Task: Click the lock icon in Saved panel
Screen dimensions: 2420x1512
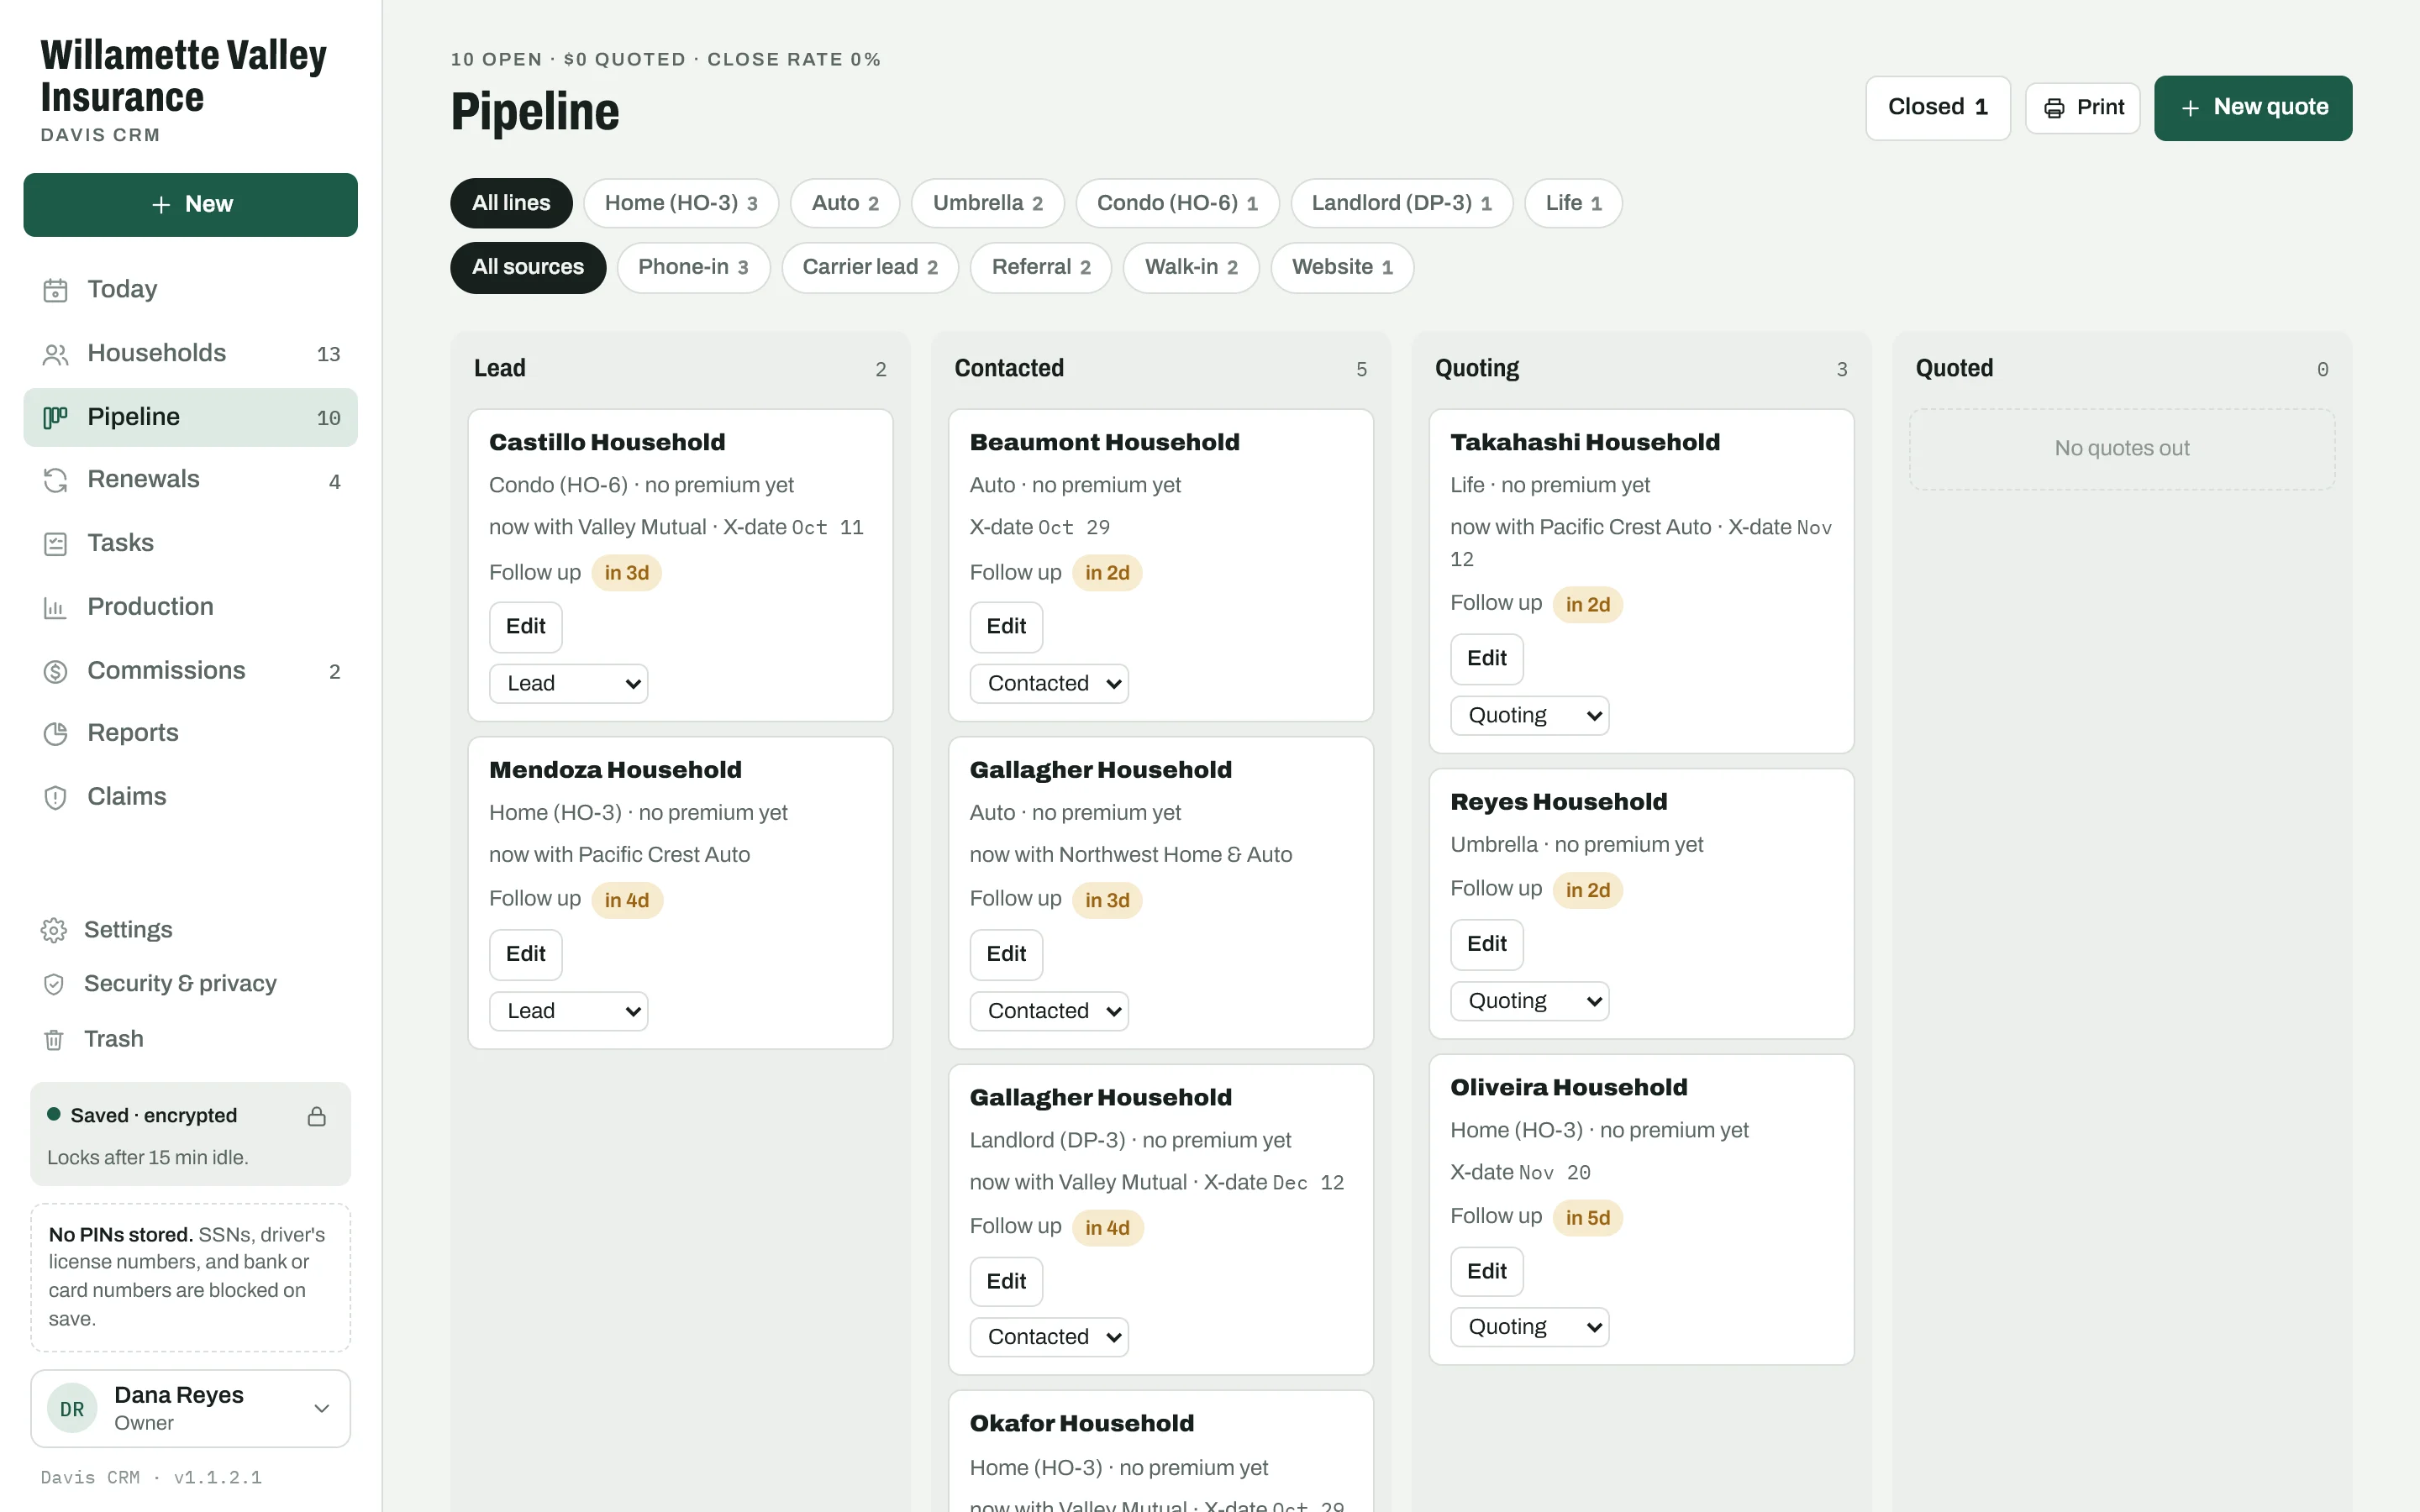Action: point(317,1116)
